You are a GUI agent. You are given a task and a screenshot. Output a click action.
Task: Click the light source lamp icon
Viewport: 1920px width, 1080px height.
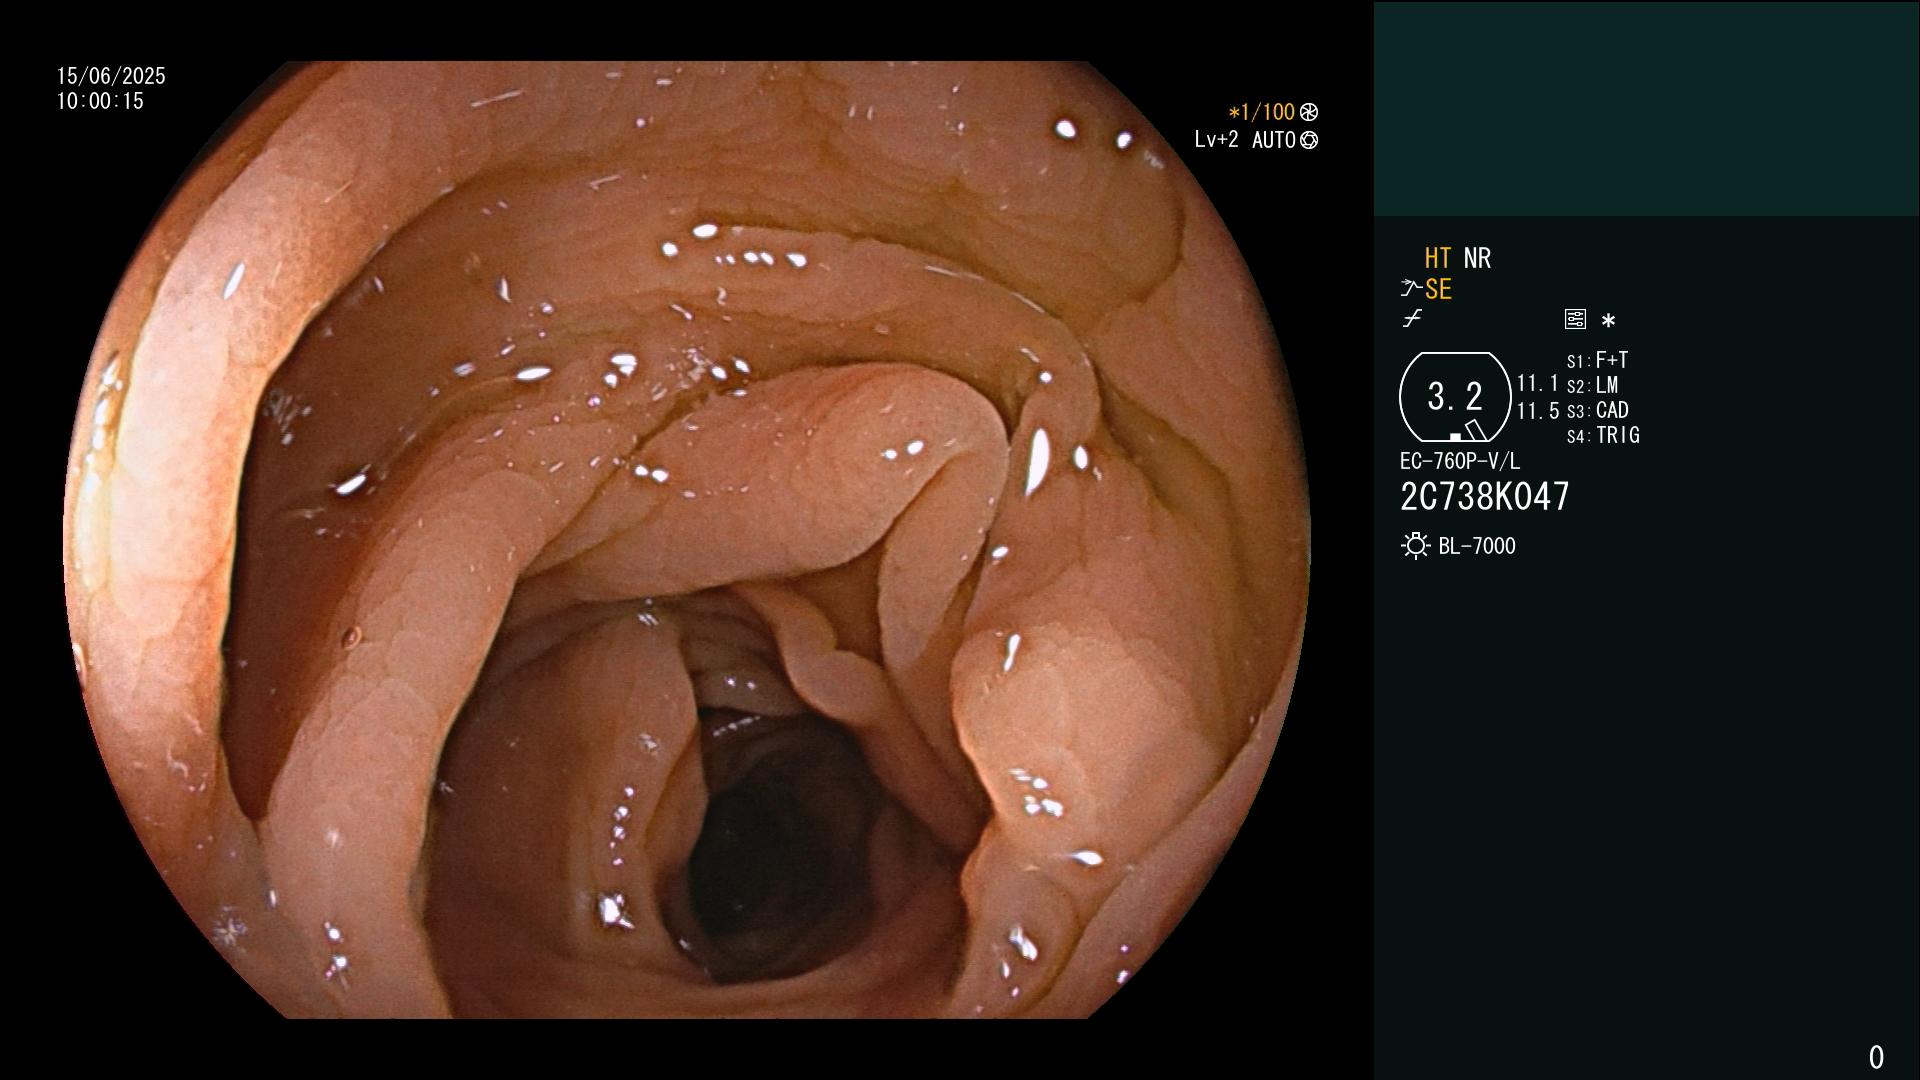(1416, 546)
